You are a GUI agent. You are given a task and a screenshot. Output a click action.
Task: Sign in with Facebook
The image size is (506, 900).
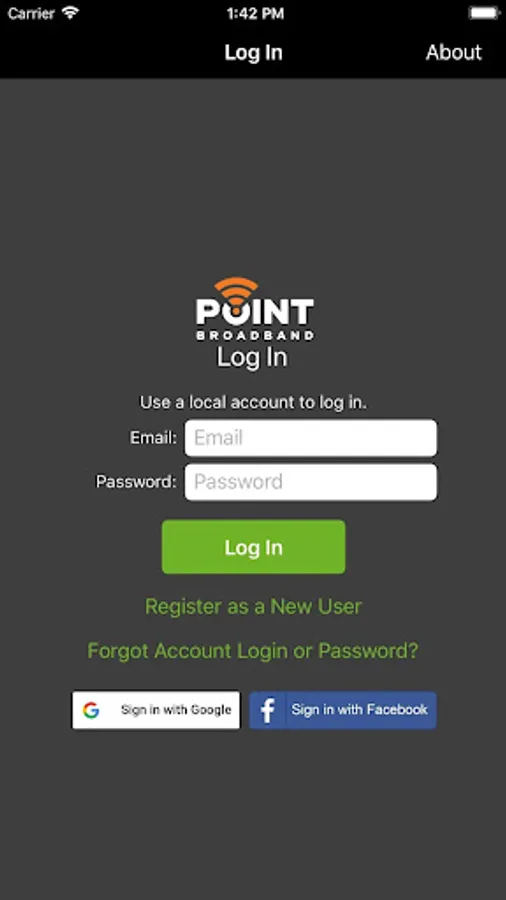coord(342,710)
